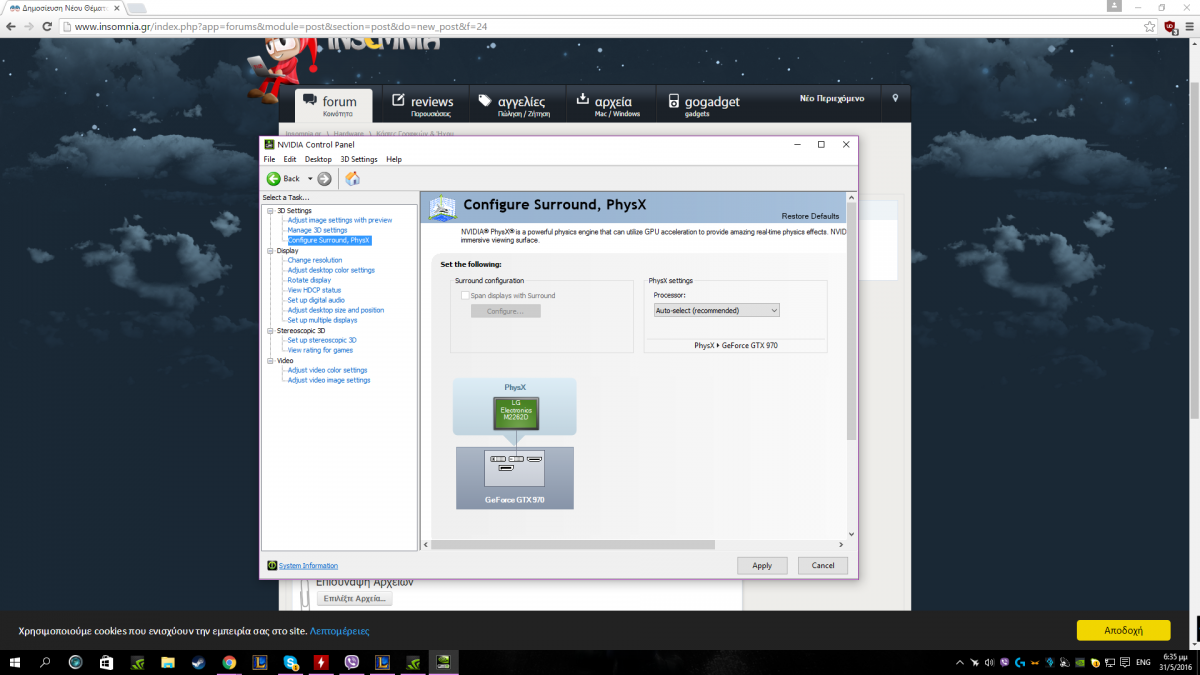Click the active NVIDIA Control Panel taskbar icon
Image resolution: width=1200 pixels, height=675 pixels.
click(x=442, y=662)
